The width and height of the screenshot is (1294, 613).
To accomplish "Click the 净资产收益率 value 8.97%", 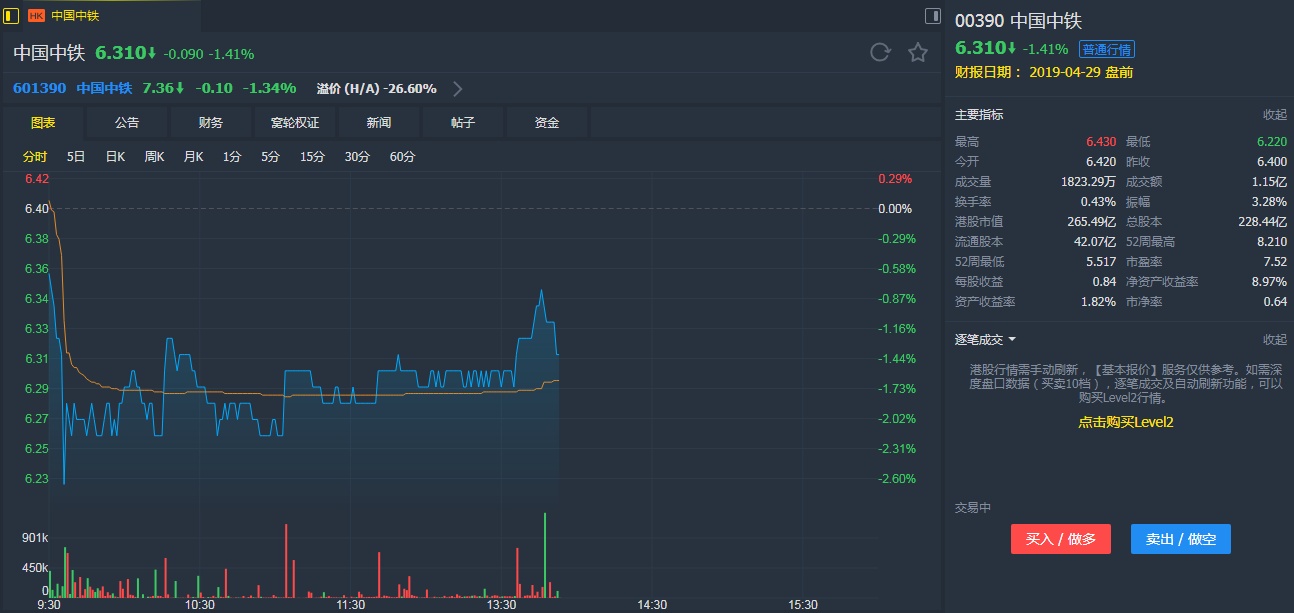I will (1269, 282).
